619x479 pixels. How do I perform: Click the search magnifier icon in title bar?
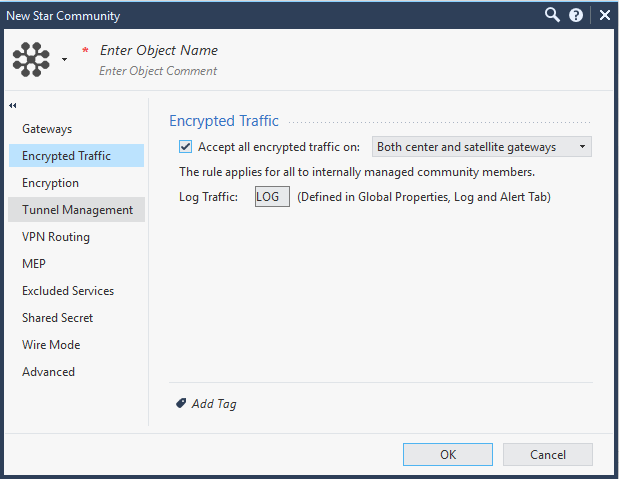click(552, 15)
